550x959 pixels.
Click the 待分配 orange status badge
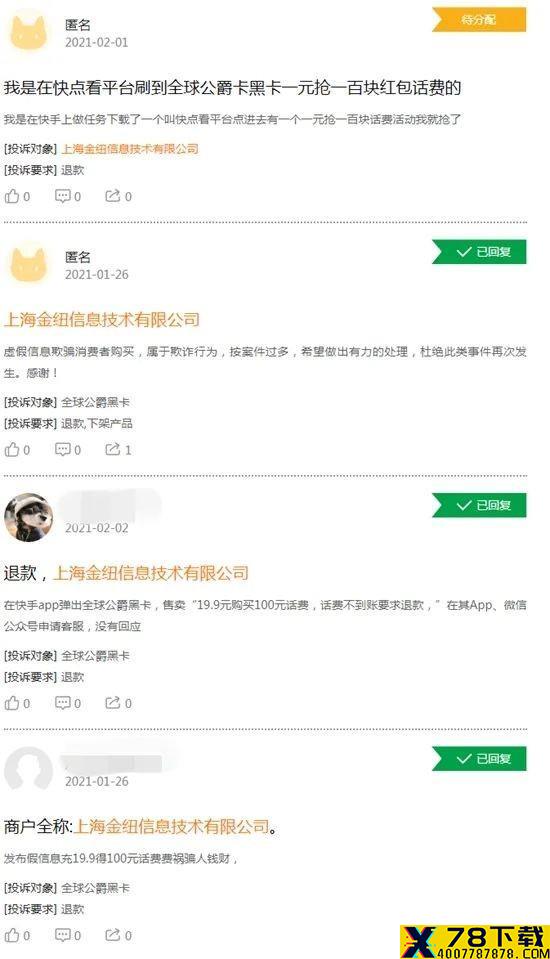point(479,20)
